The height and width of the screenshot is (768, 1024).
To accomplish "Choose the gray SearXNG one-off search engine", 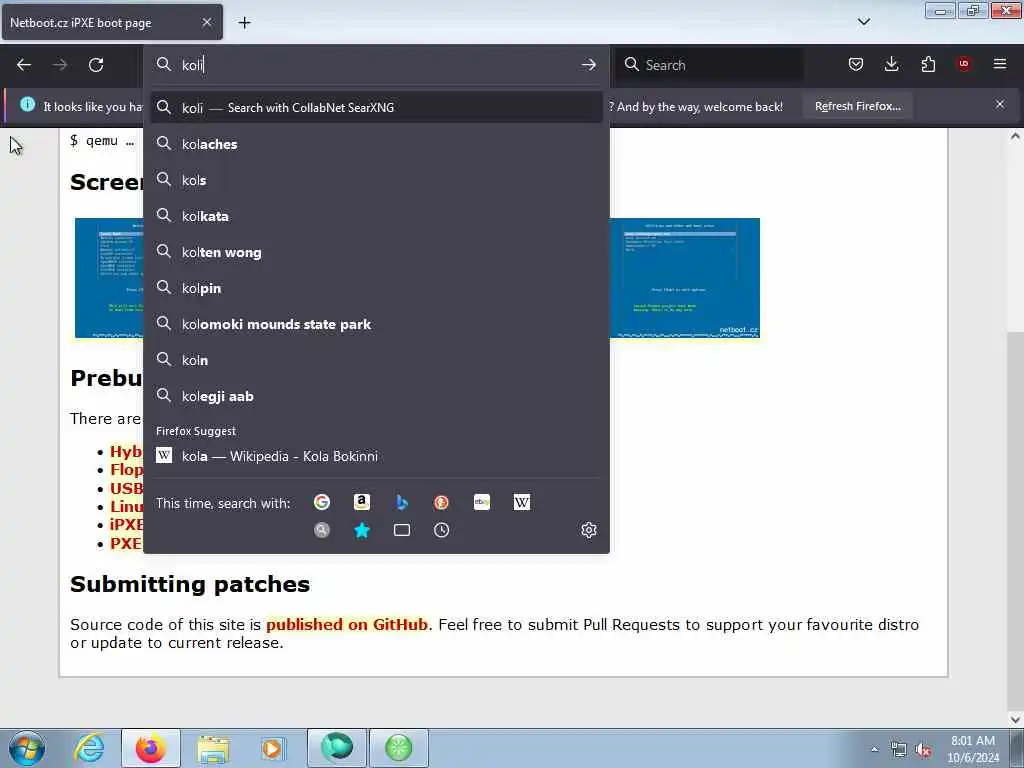I will coord(321,530).
